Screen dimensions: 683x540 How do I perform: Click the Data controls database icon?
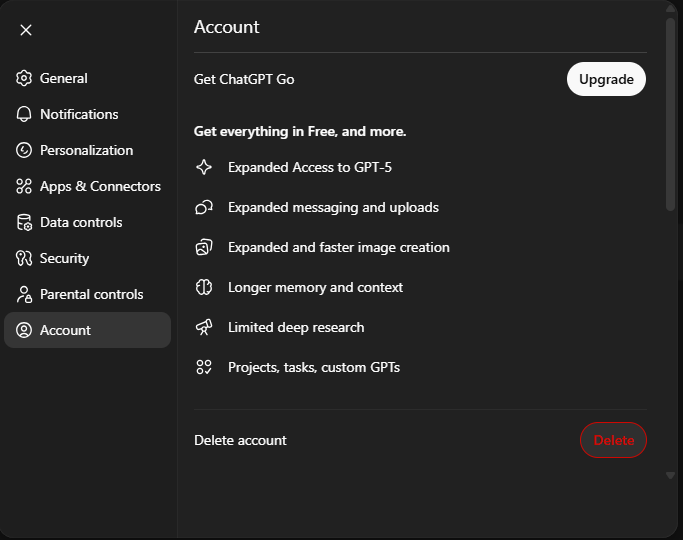(x=24, y=222)
